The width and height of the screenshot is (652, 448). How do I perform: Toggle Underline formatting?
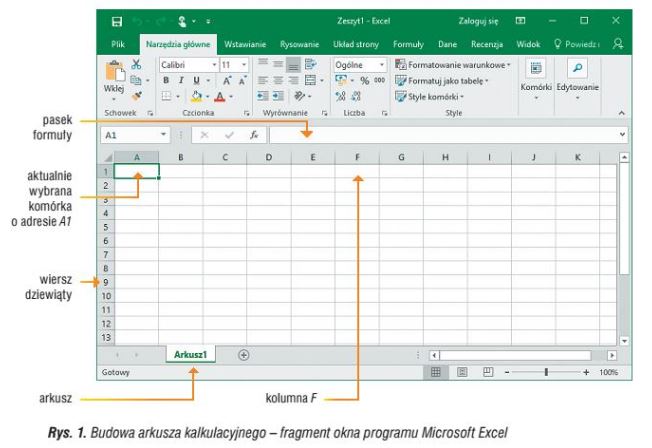coord(196,81)
